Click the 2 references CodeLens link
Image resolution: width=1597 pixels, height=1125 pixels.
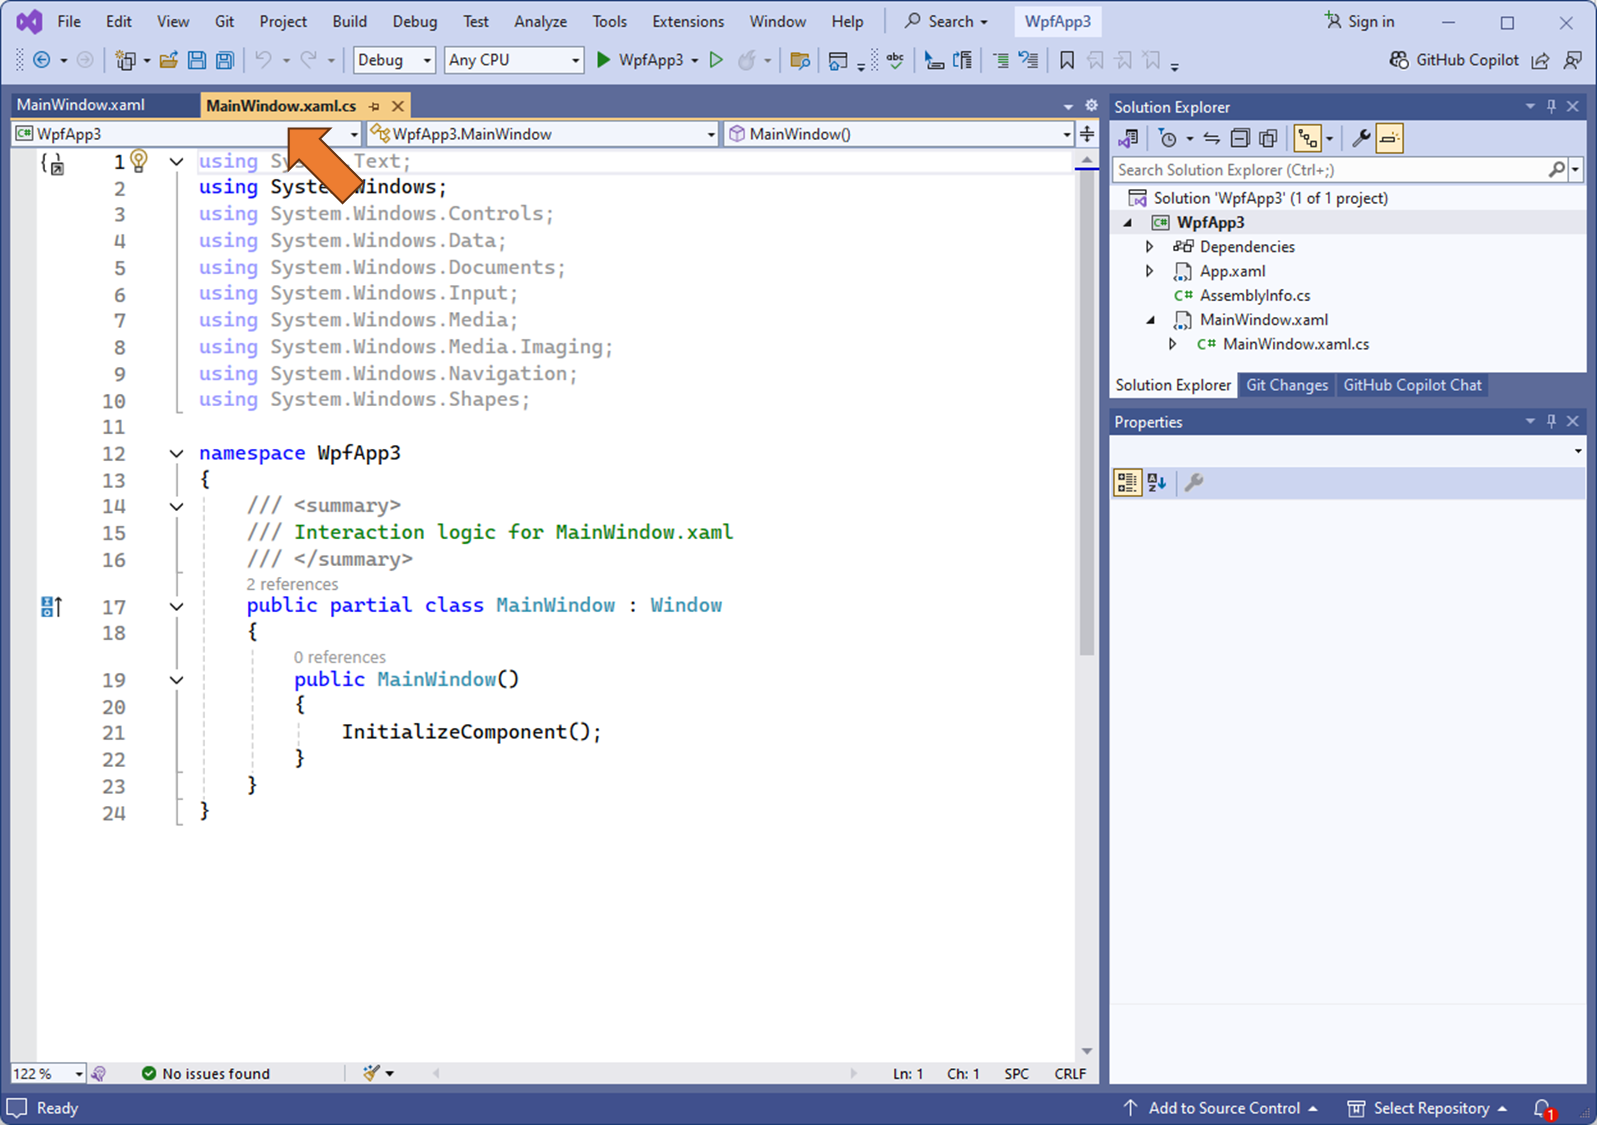292,584
